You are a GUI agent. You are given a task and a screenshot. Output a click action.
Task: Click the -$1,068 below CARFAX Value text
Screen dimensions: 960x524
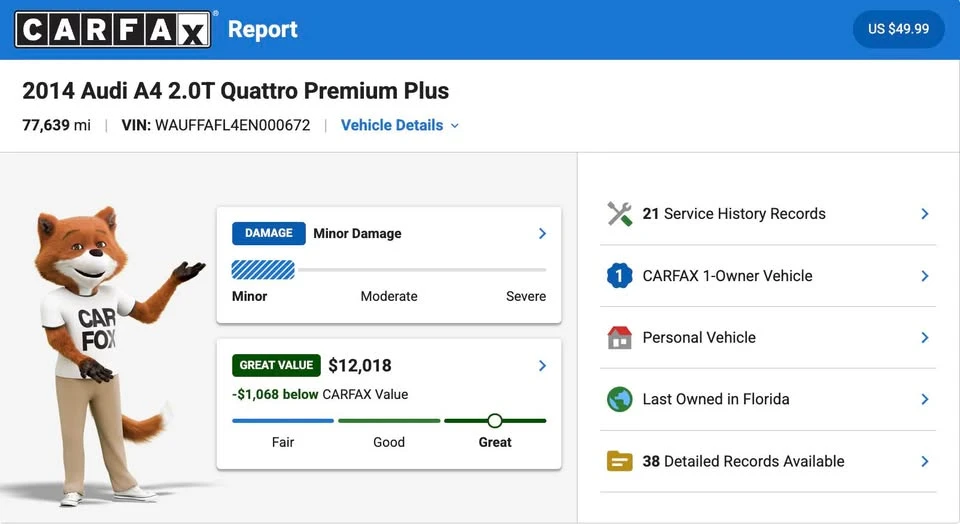[320, 394]
